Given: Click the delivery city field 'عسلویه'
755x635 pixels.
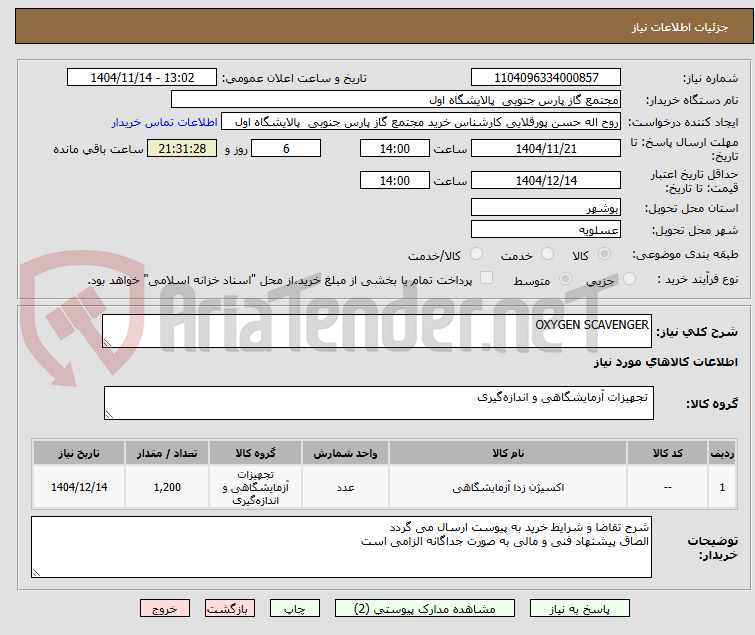Looking at the screenshot, I should [546, 230].
